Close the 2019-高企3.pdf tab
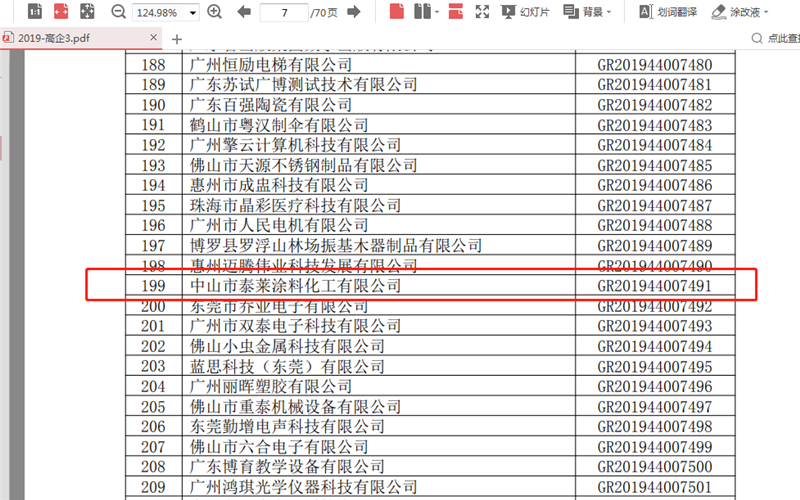 (x=154, y=38)
